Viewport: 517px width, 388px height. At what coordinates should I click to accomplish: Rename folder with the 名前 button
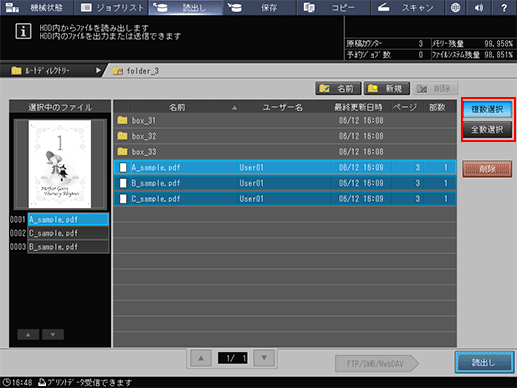[x=338, y=89]
